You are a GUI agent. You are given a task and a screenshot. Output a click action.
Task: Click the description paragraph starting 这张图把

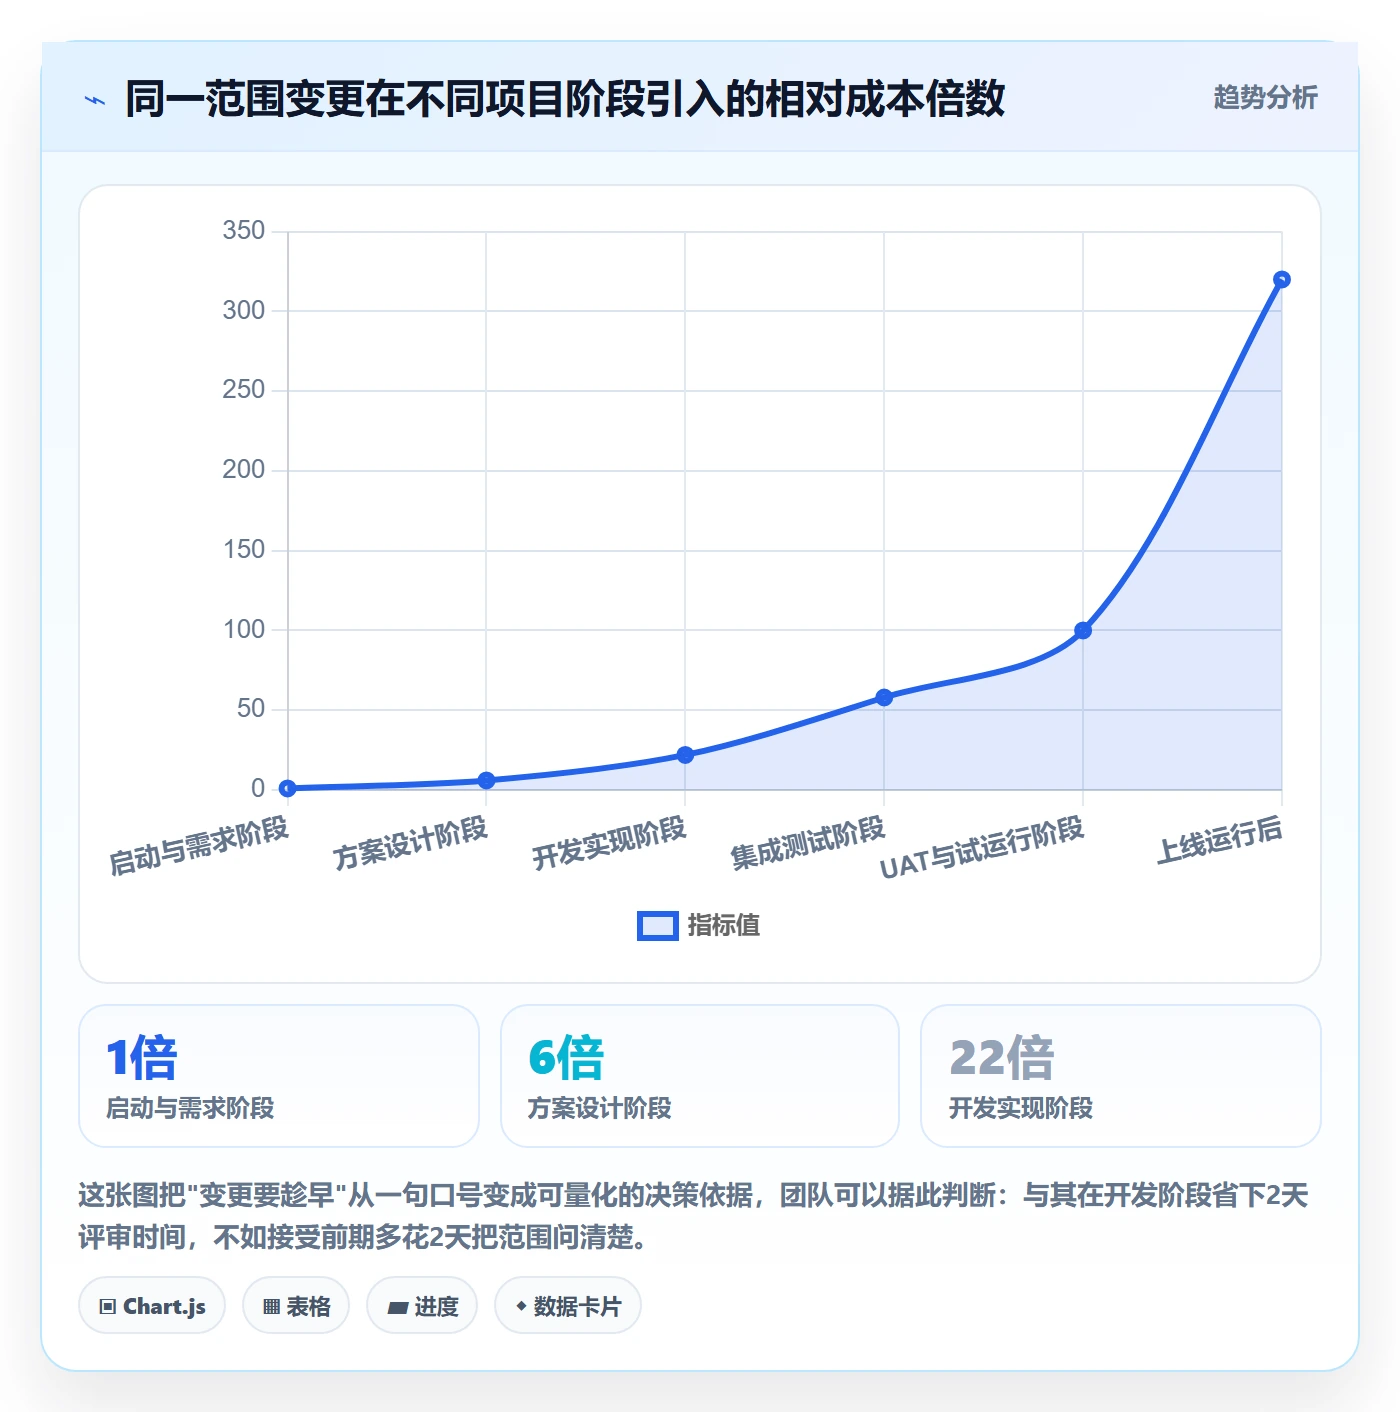693,1216
